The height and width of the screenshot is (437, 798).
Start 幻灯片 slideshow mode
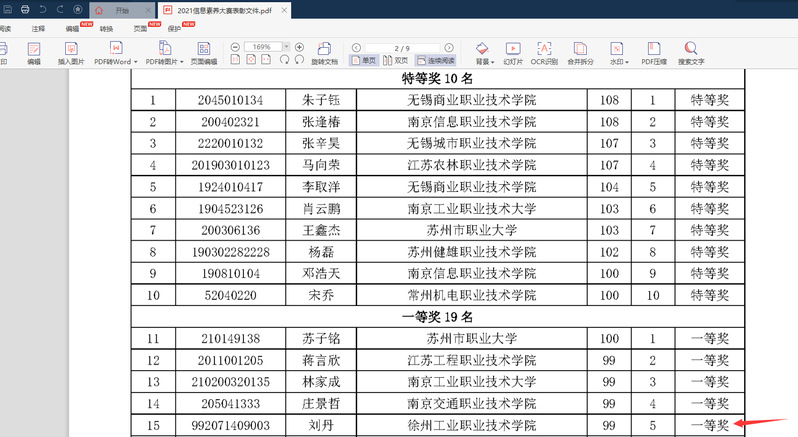tap(513, 53)
